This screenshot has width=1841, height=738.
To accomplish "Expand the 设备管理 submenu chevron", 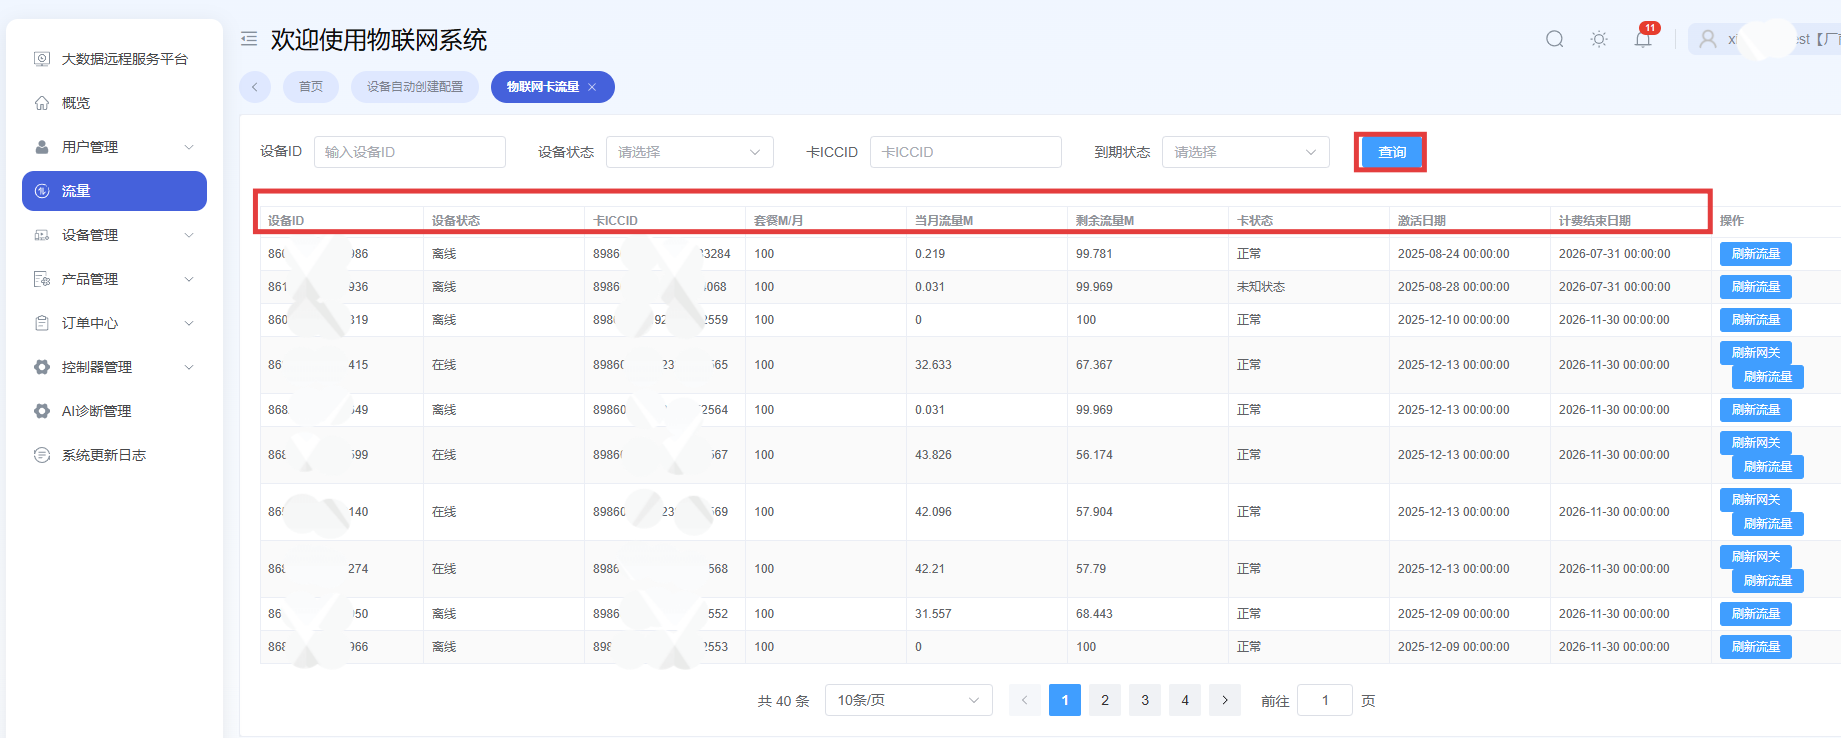I will [x=189, y=235].
